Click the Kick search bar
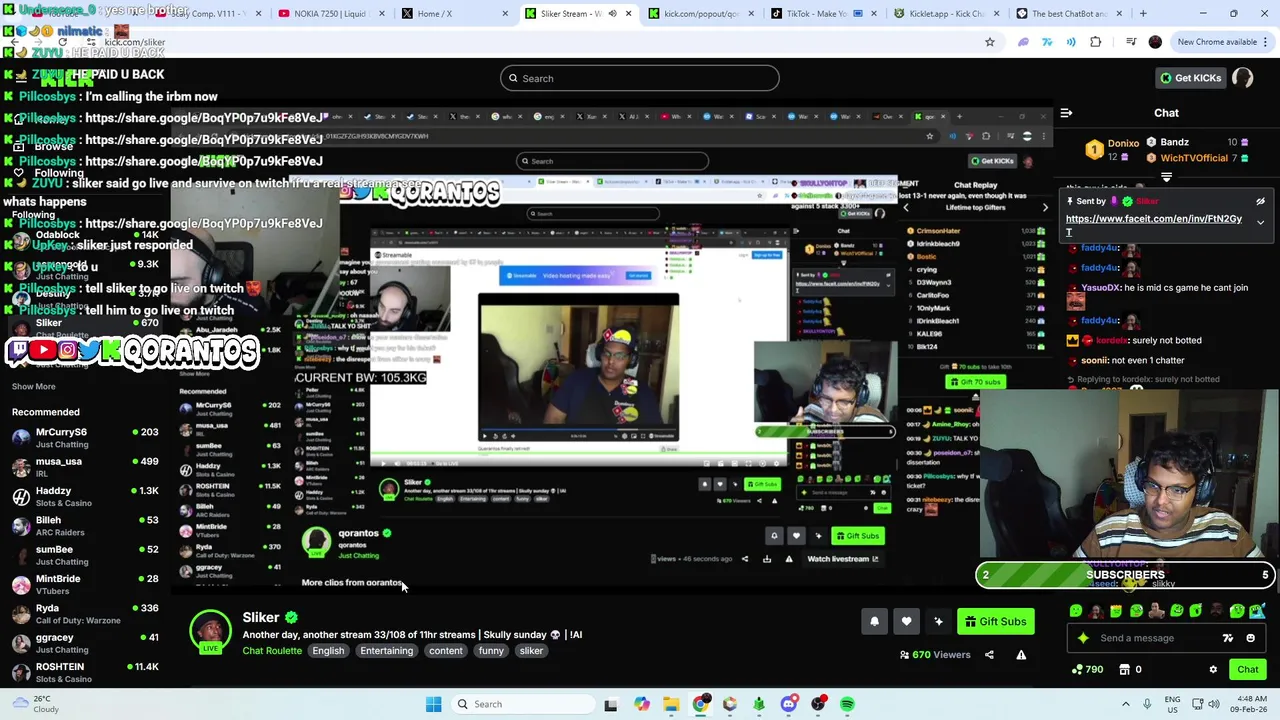The width and height of the screenshot is (1280, 720). coord(639,78)
